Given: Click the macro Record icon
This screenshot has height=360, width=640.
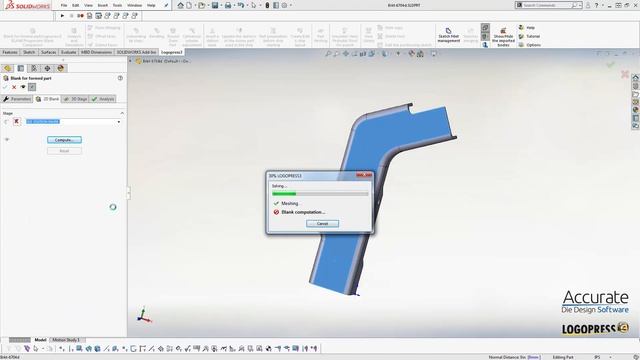Looking at the screenshot, I should pyautogui.click(x=80, y=16).
